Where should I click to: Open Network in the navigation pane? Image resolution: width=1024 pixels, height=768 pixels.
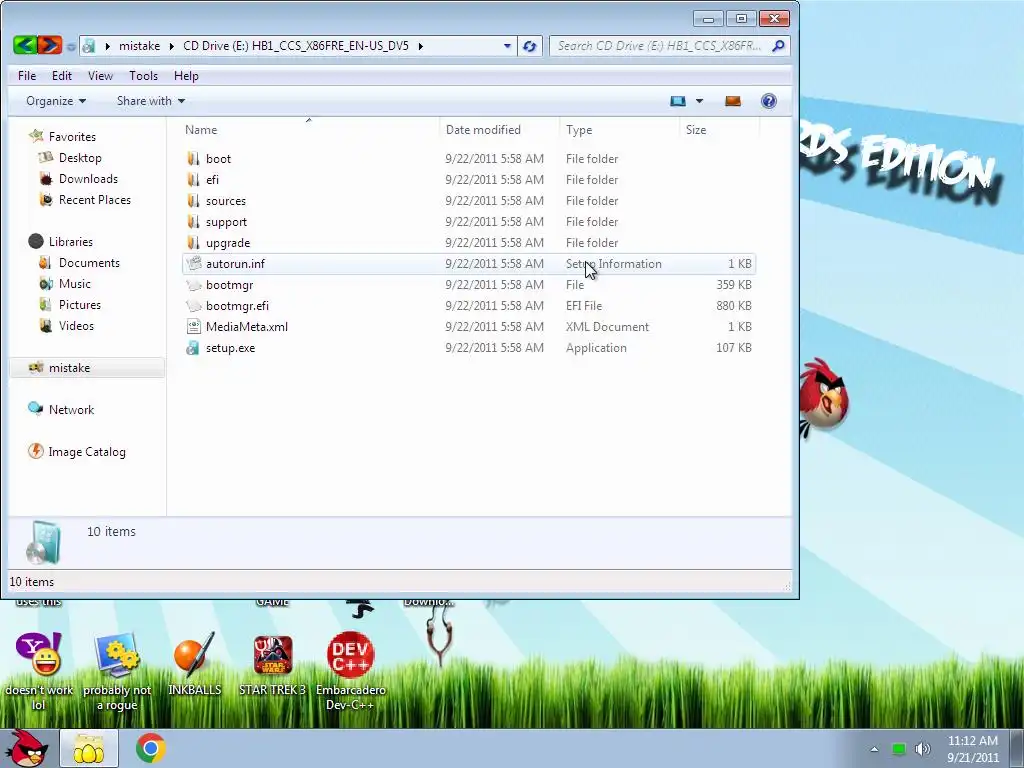(71, 409)
